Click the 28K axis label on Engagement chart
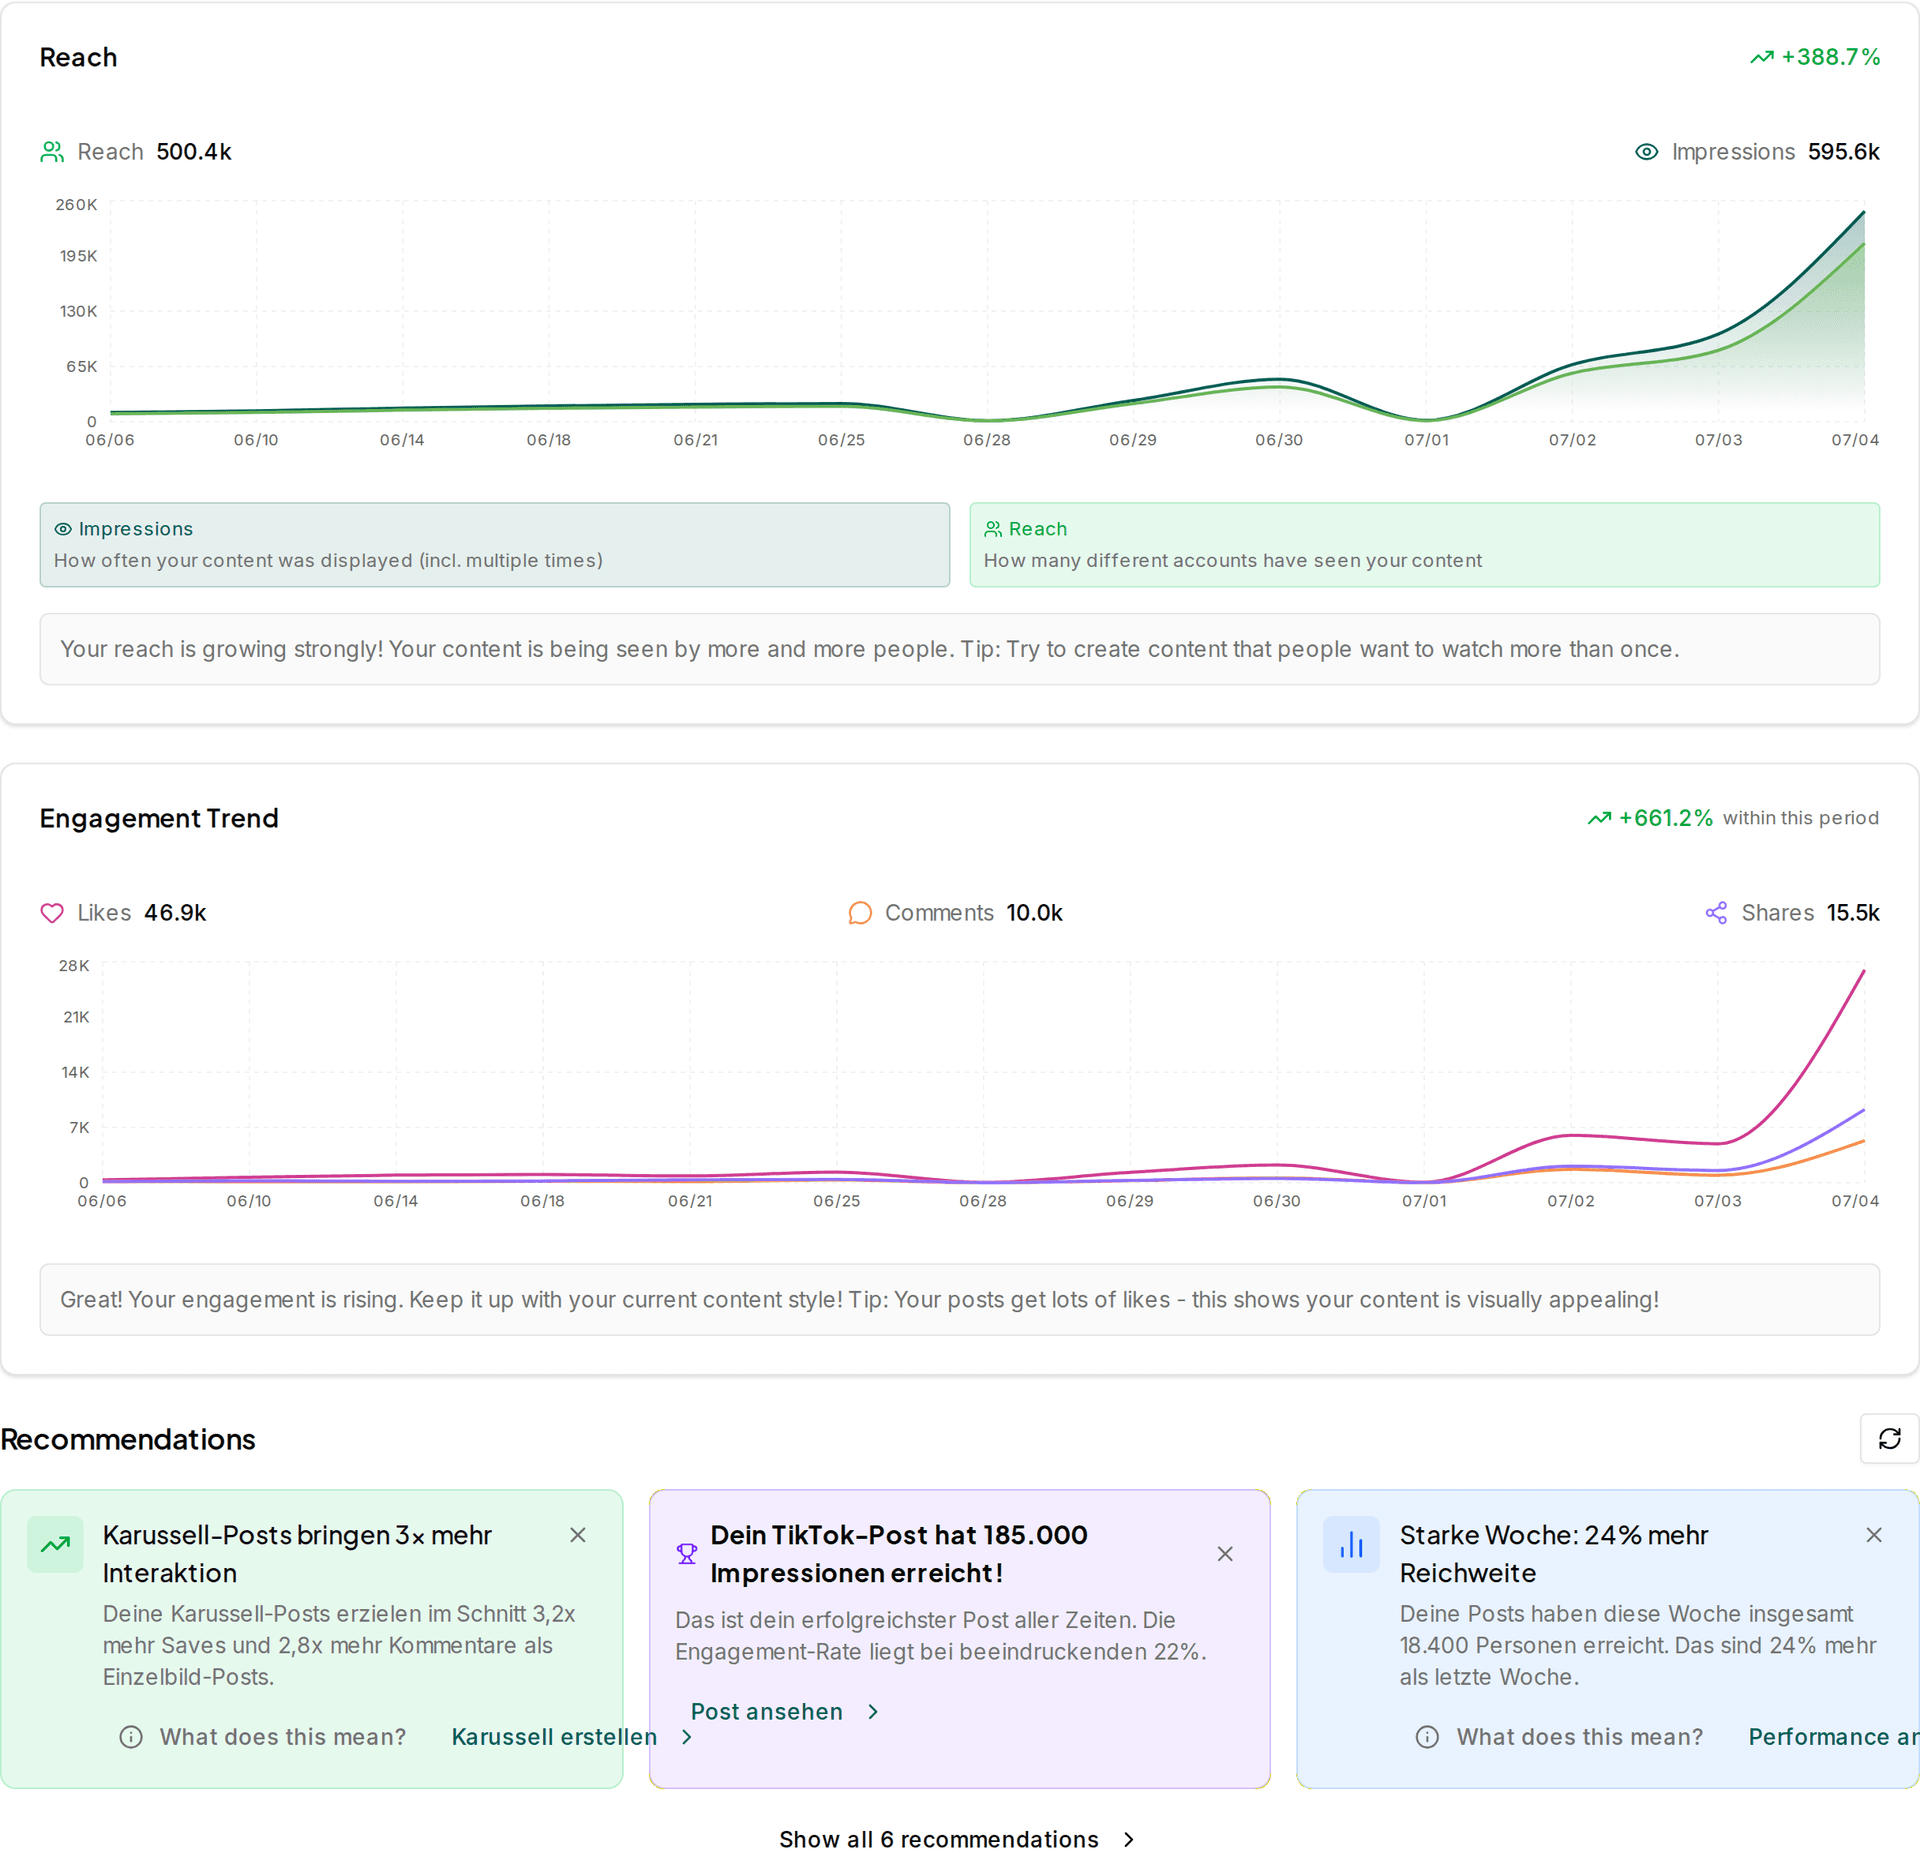This screenshot has height=1865, width=1920. (74, 966)
